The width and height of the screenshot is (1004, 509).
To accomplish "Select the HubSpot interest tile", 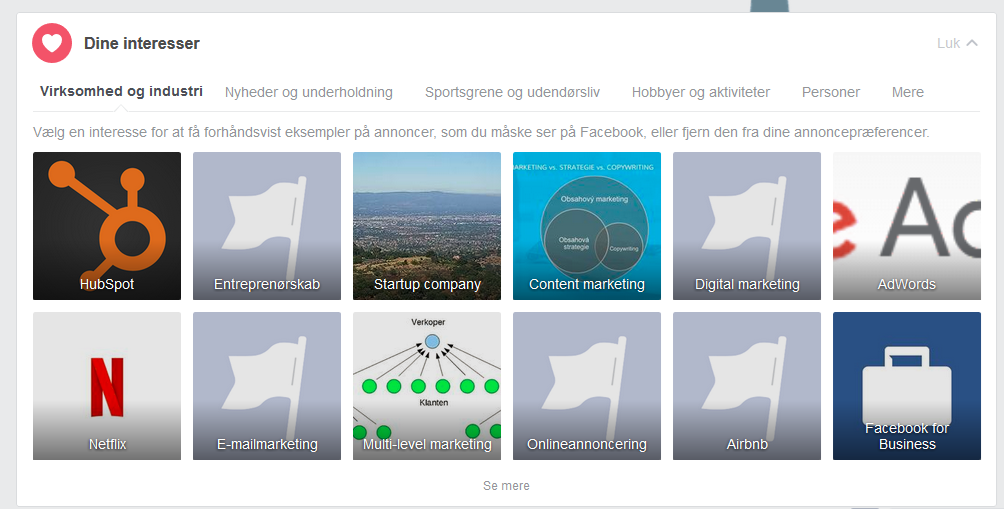I will click(x=107, y=226).
